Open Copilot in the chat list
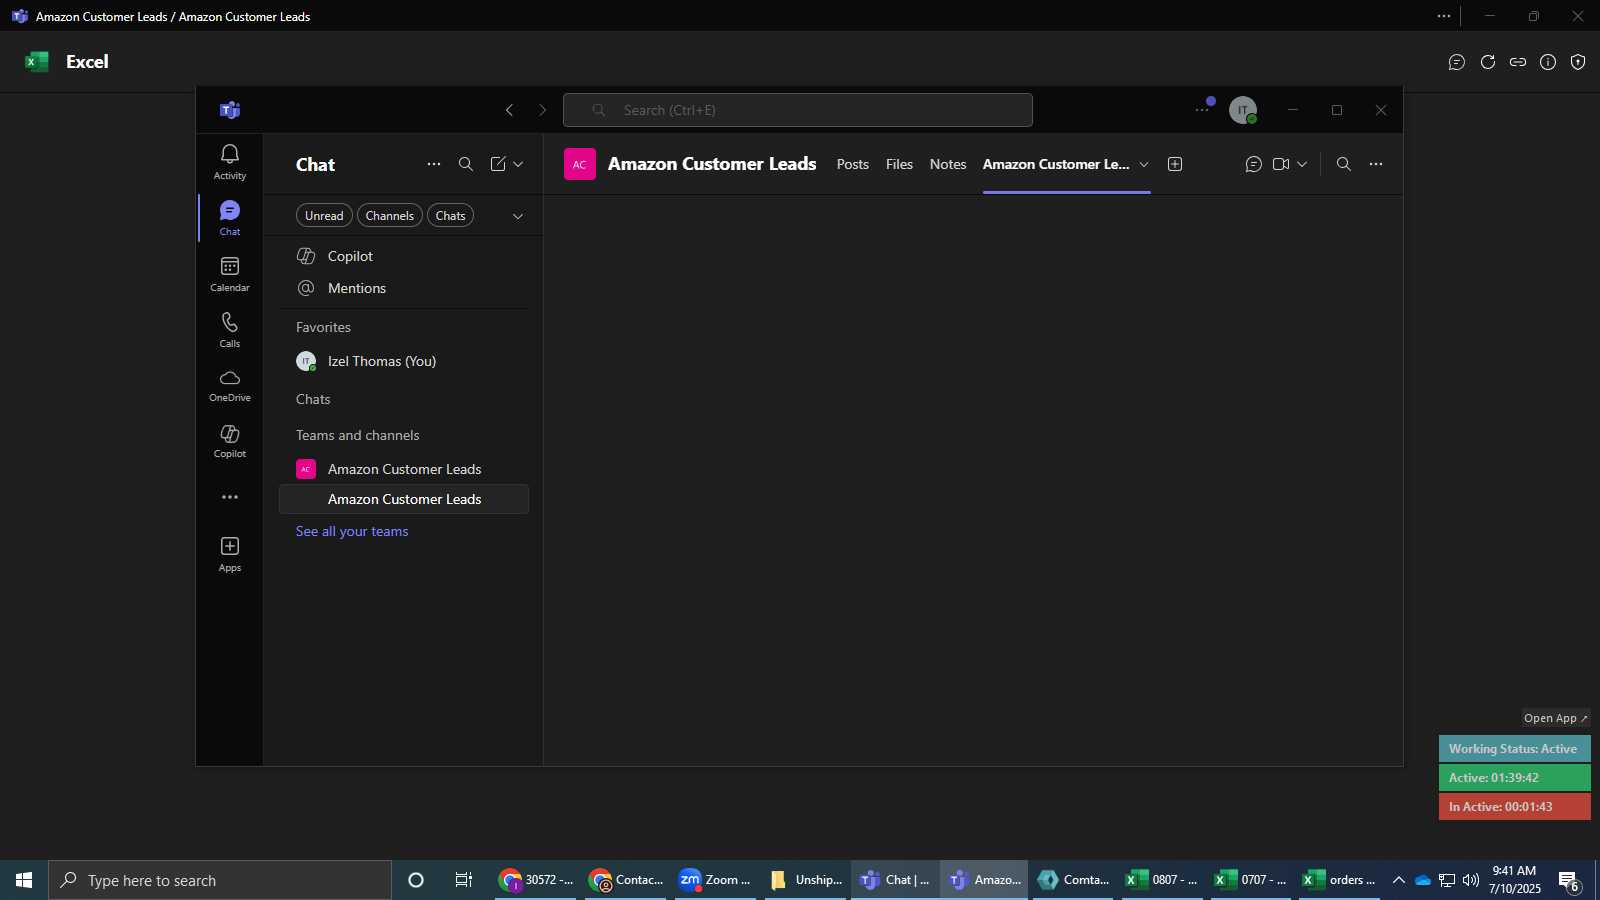1600x900 pixels. [404, 256]
